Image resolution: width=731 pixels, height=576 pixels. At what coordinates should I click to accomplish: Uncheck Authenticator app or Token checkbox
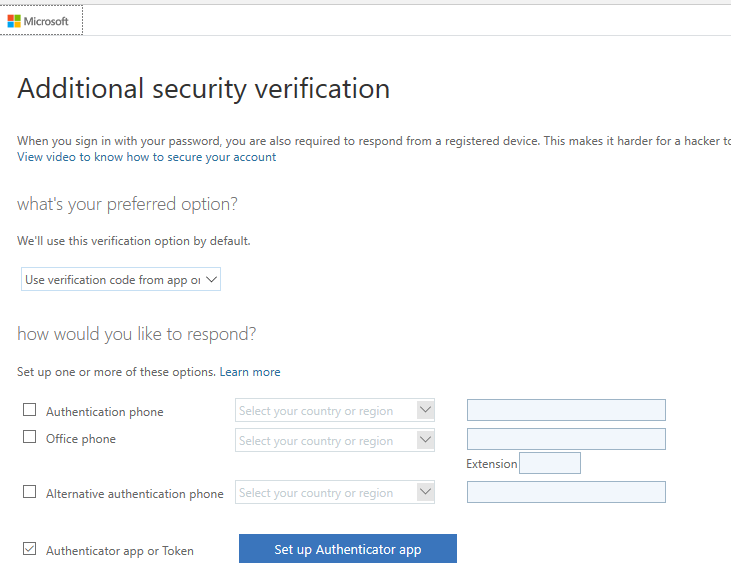click(x=29, y=549)
